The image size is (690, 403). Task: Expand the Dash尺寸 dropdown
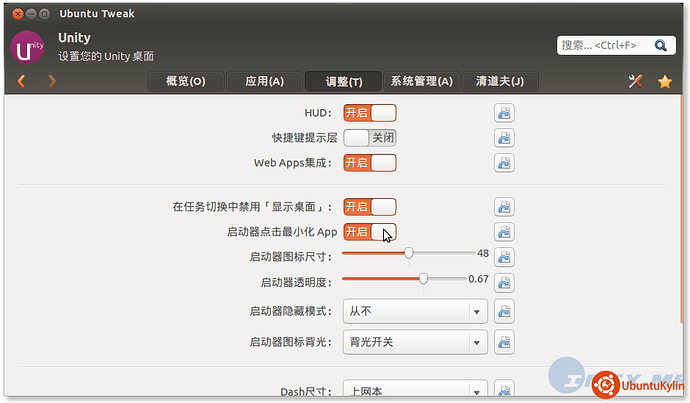(x=415, y=390)
